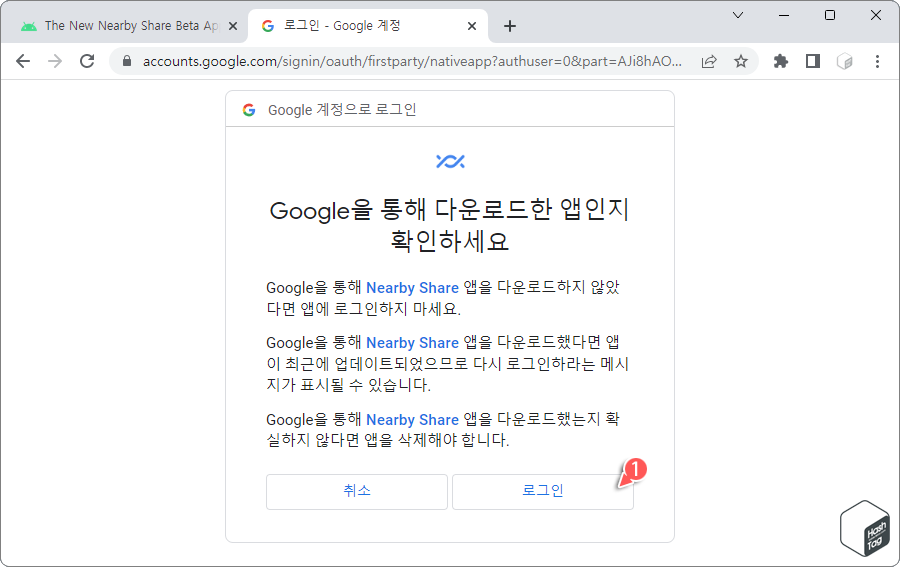This screenshot has height=567, width=900.
Task: Click the '확인하세요' heading line
Action: click(x=449, y=241)
